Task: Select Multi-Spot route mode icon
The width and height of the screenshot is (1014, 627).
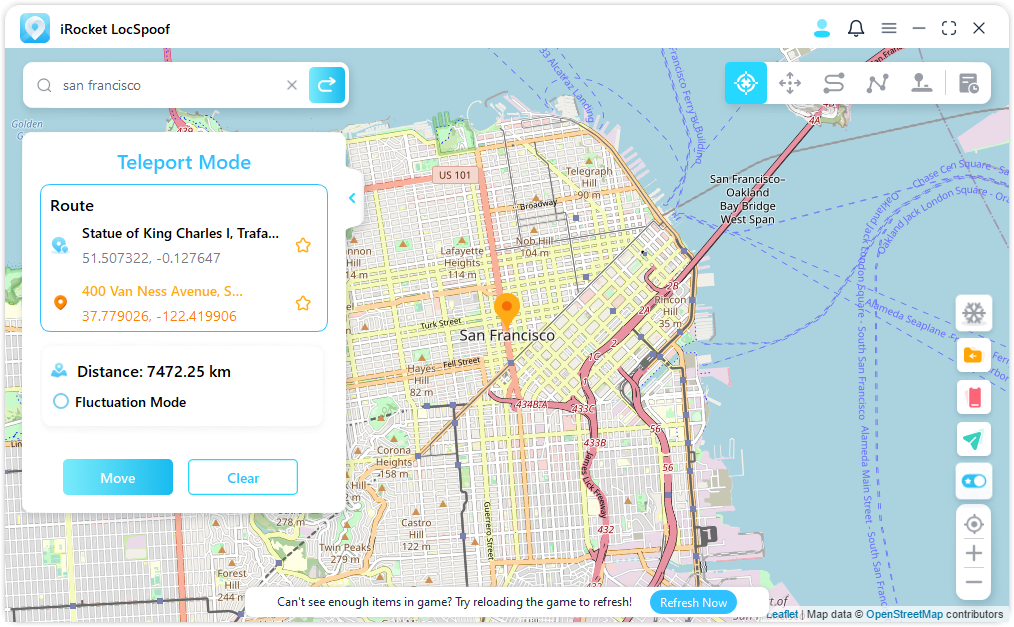Action: [878, 83]
